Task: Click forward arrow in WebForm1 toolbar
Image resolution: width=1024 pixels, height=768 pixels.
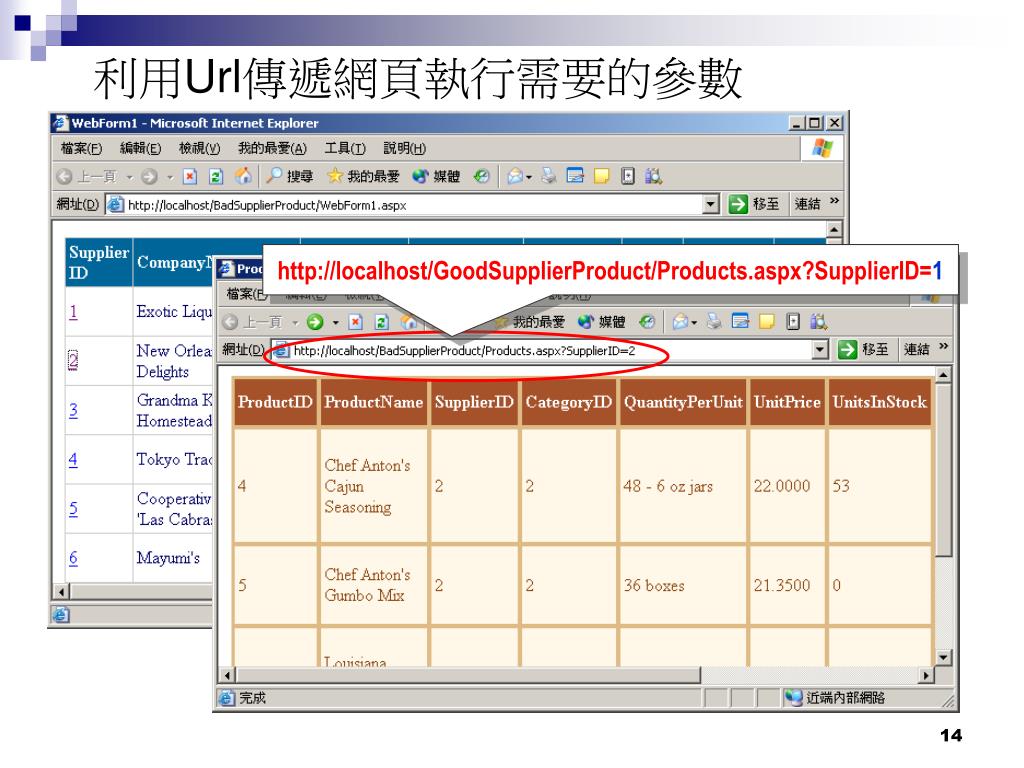Action: point(149,176)
